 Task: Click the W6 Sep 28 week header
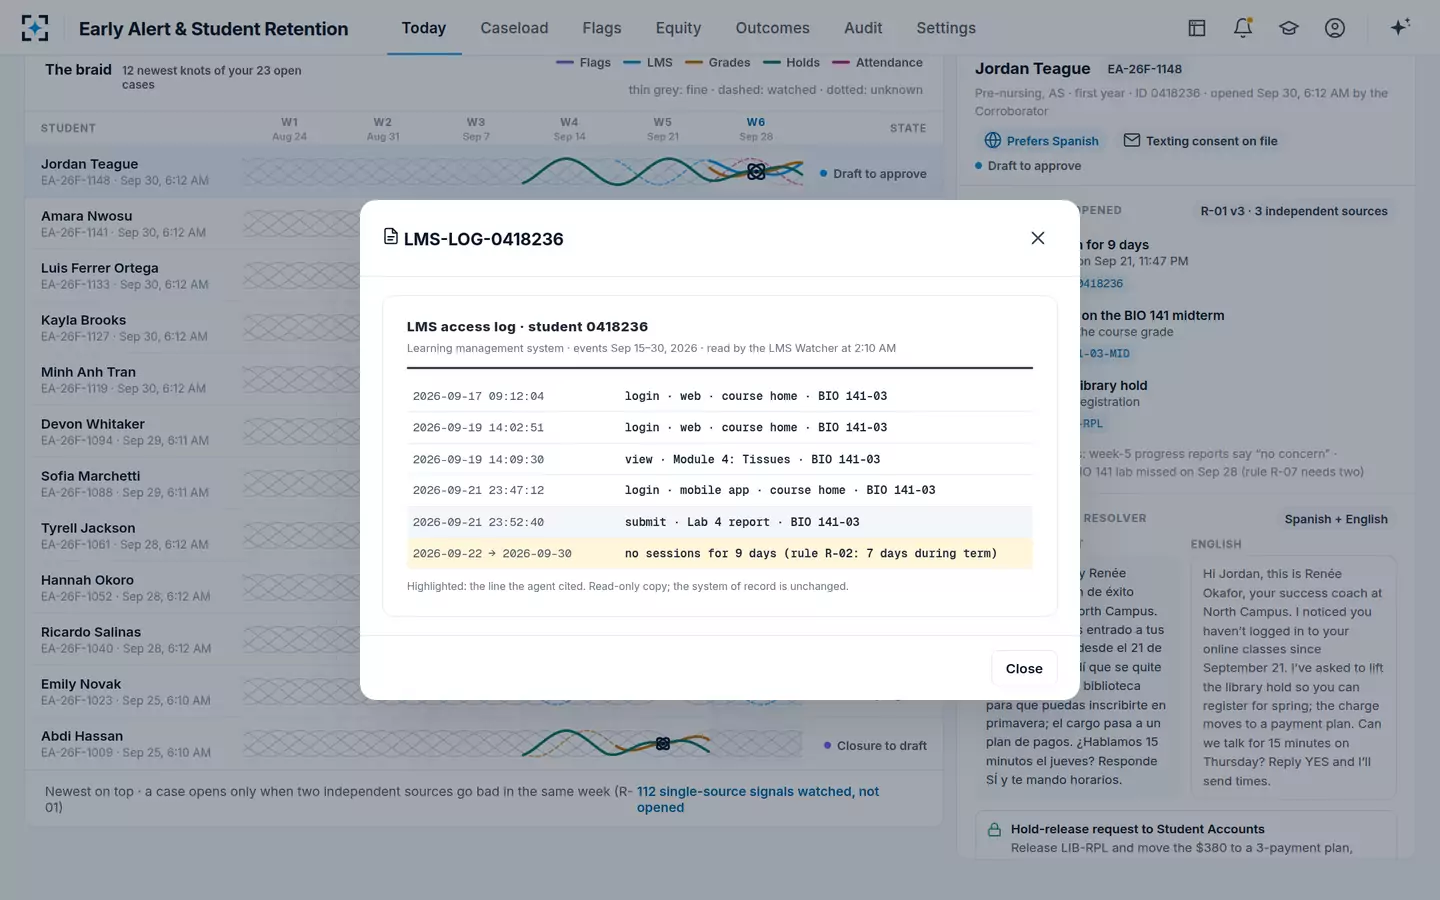coord(756,129)
